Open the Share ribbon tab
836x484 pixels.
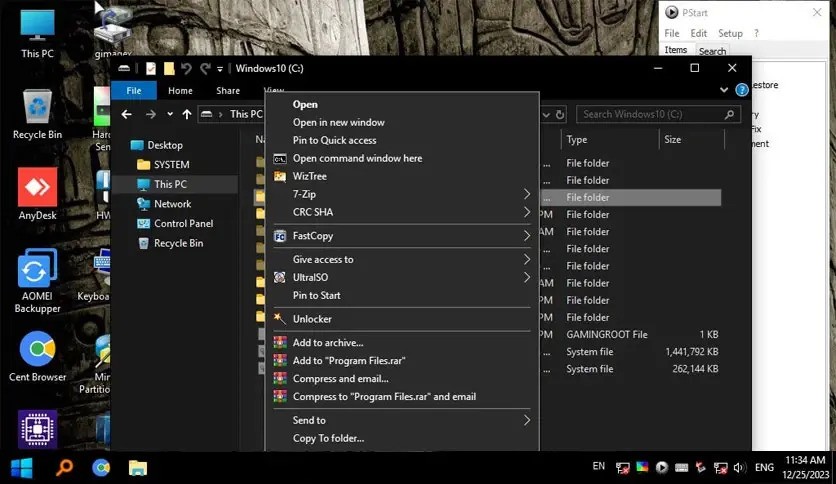point(228,91)
